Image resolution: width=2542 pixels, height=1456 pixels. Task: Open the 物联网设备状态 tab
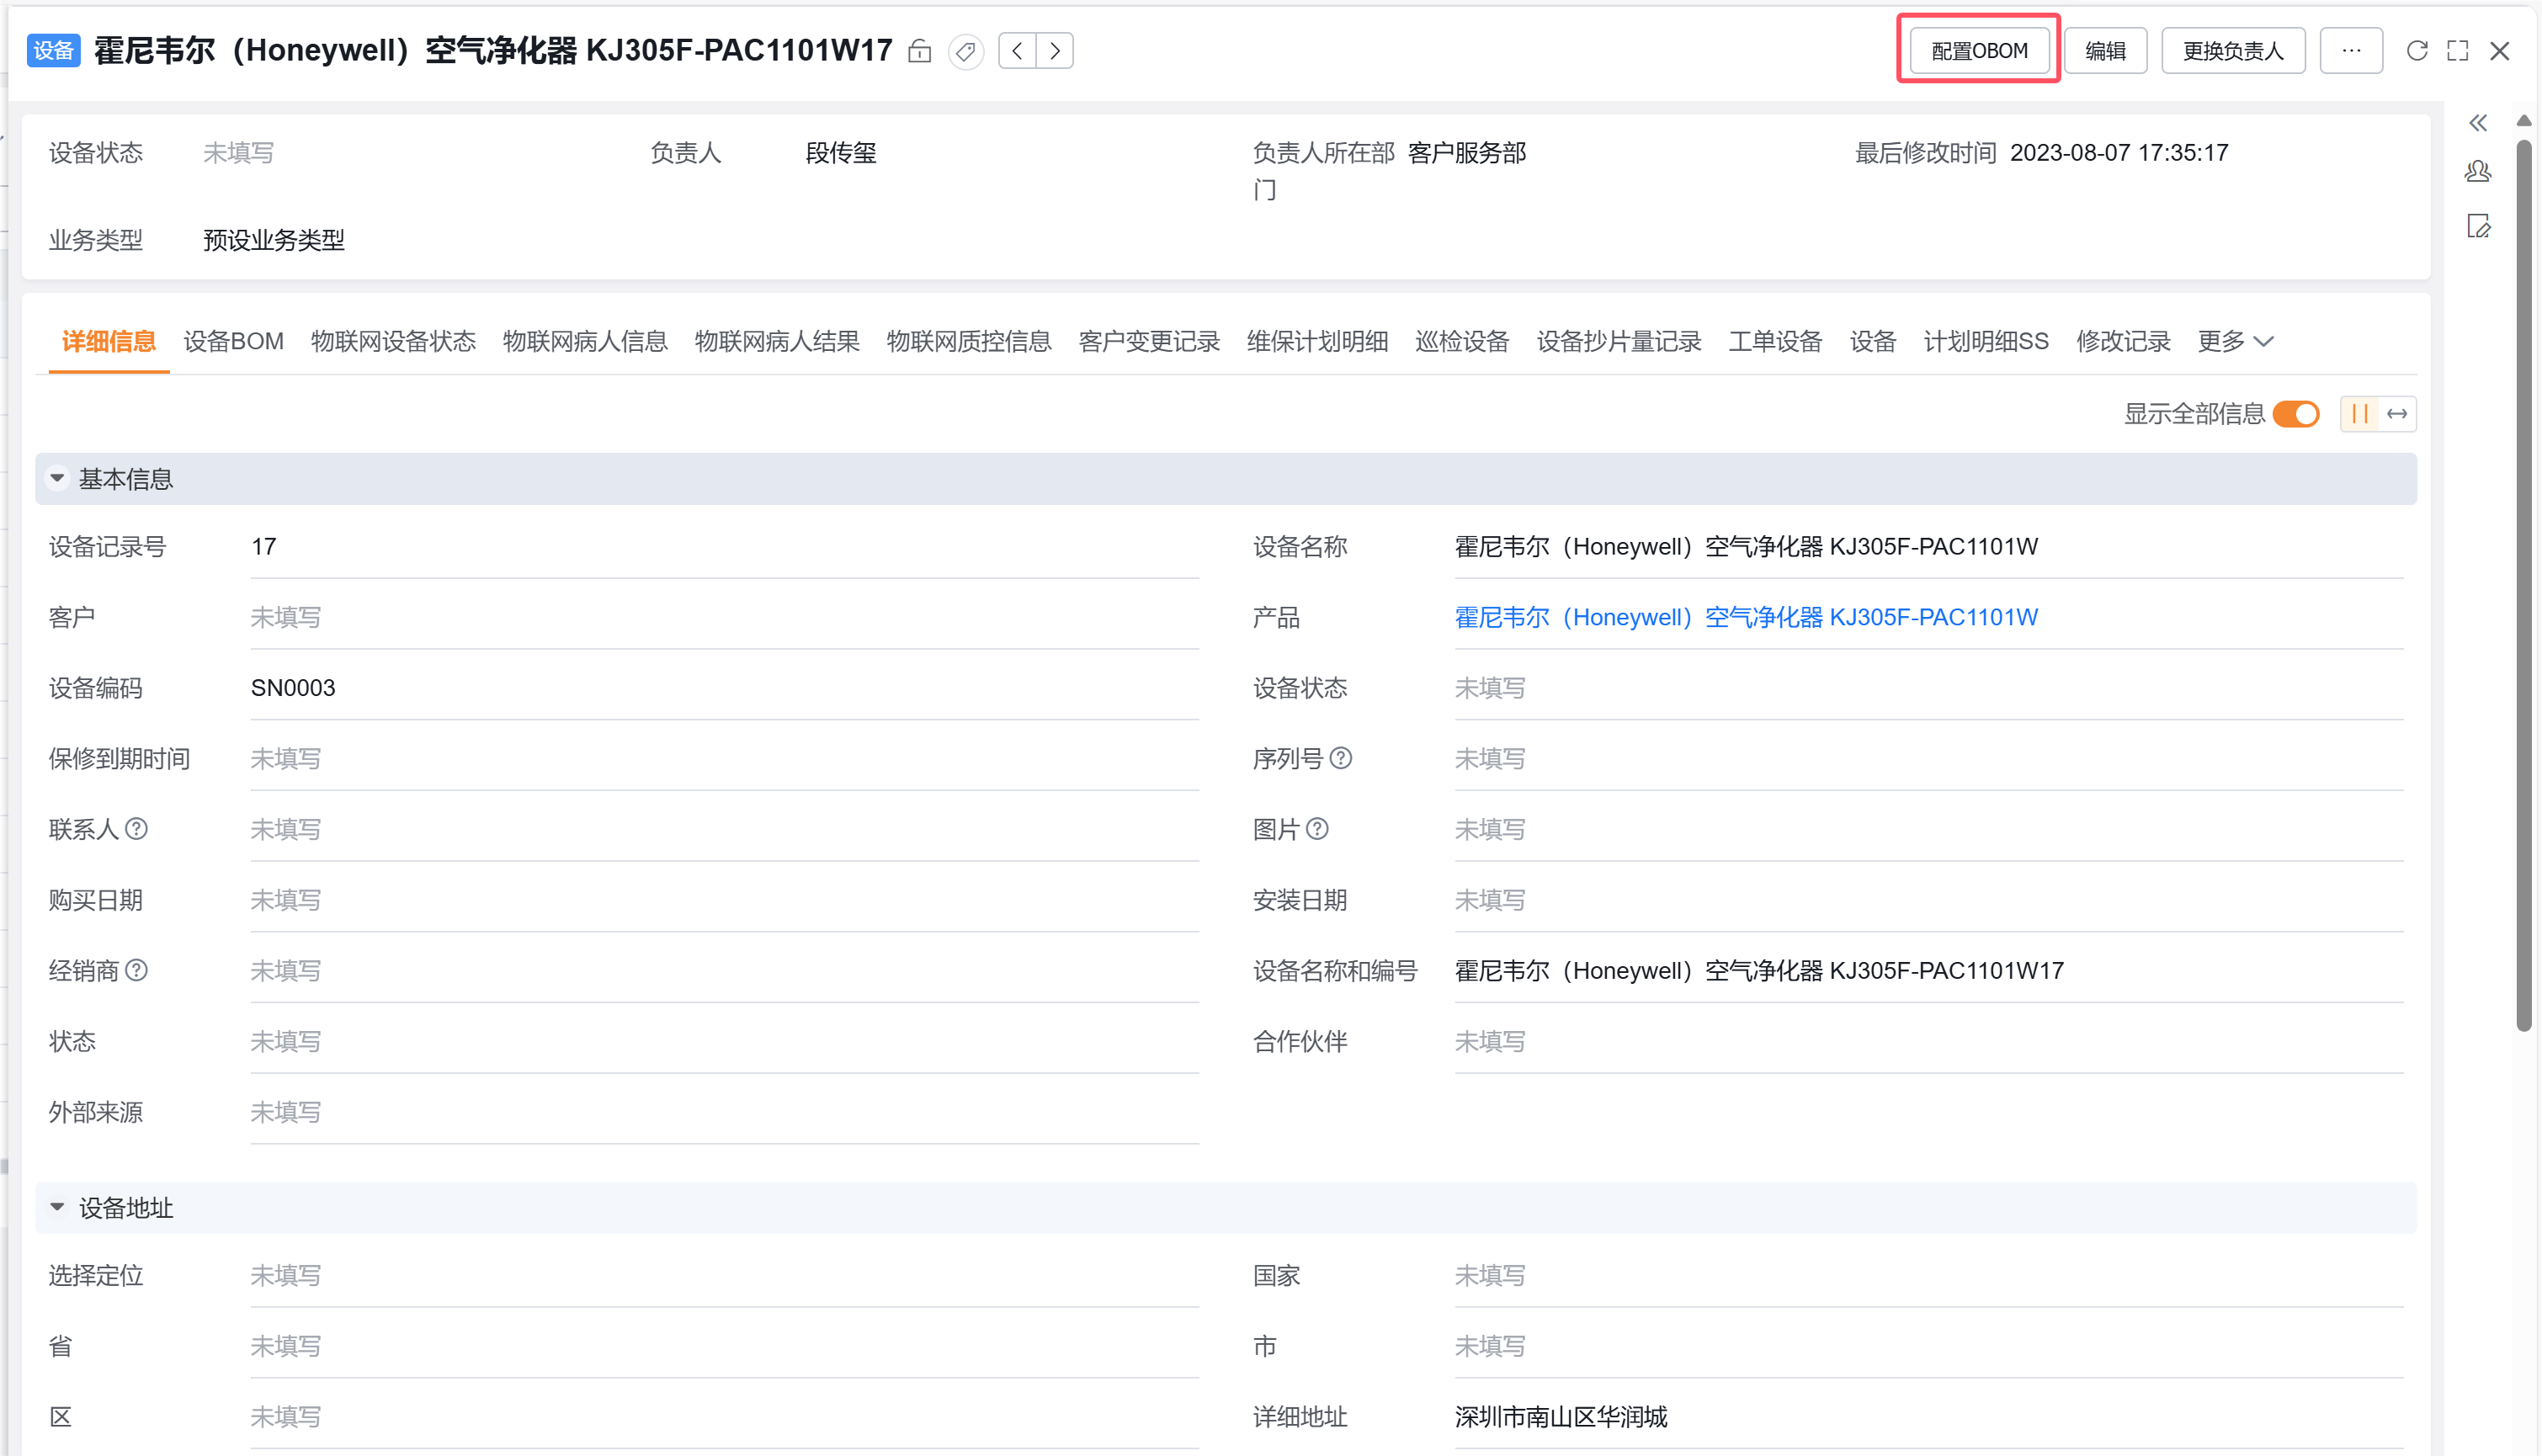coord(393,342)
